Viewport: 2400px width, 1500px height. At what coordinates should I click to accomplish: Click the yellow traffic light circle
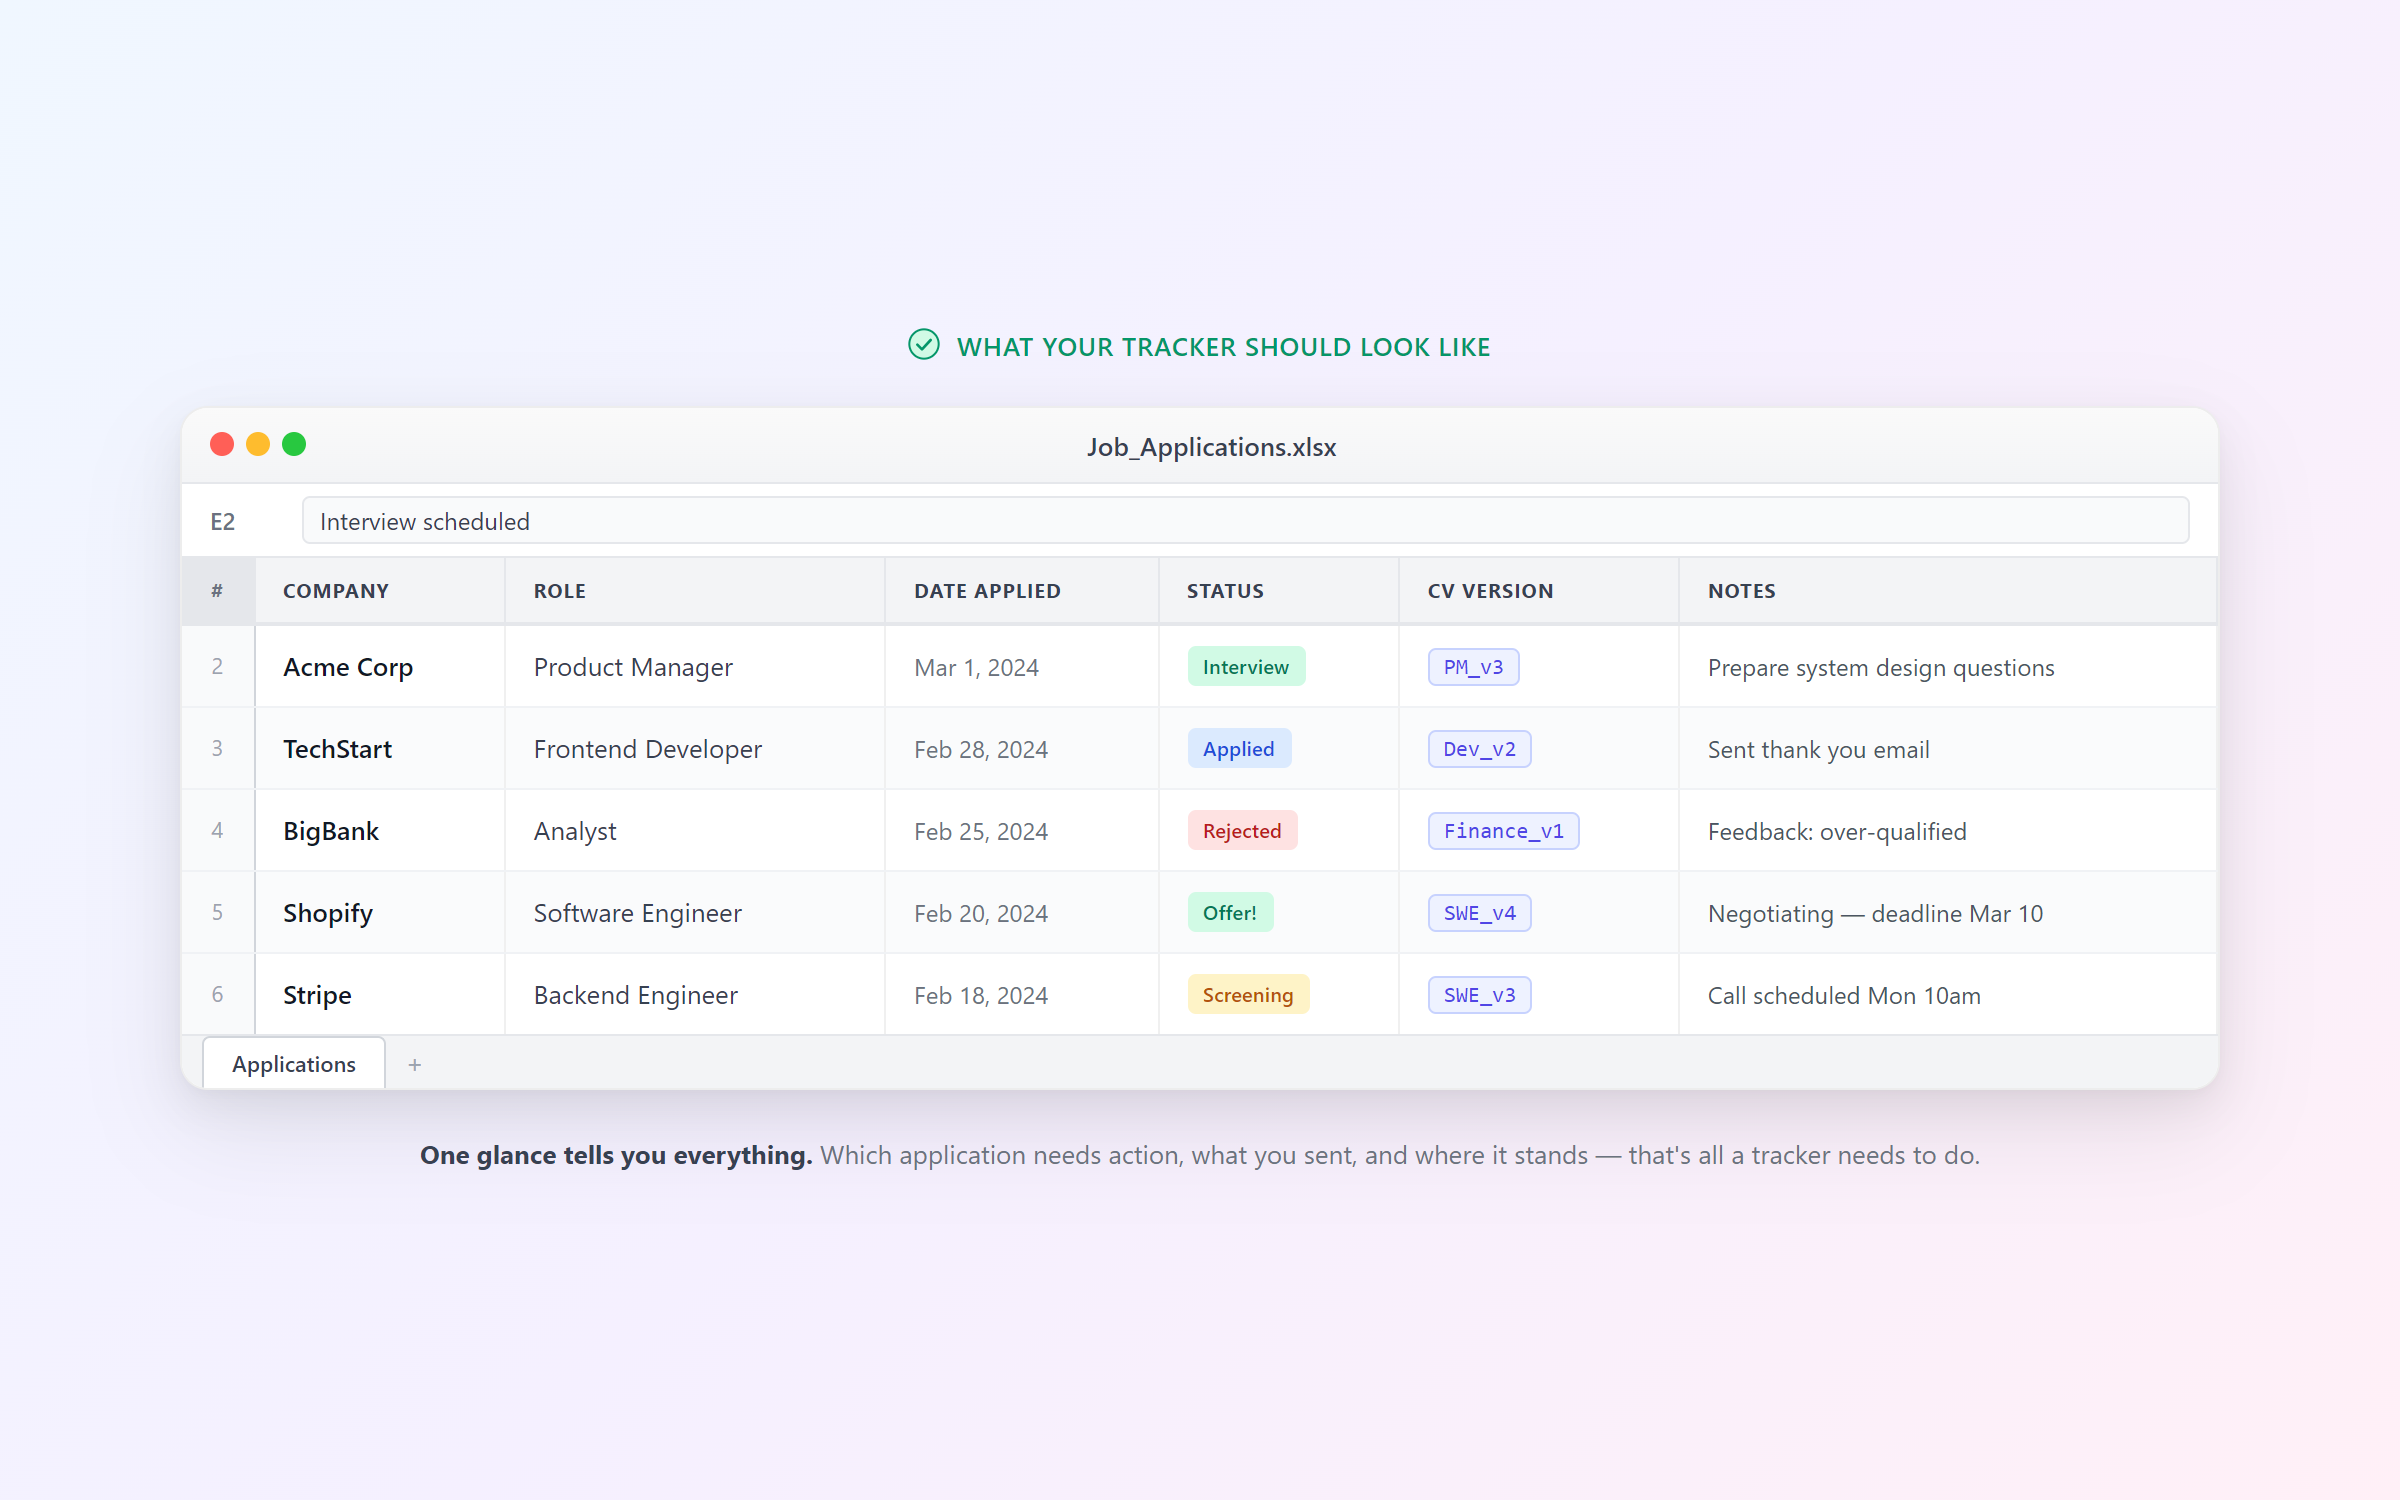258,444
